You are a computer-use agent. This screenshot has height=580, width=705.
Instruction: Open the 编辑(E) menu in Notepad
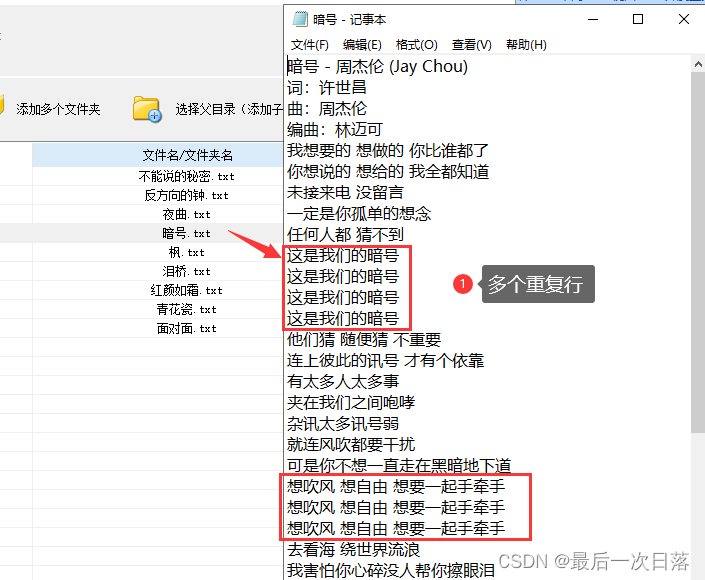362,45
